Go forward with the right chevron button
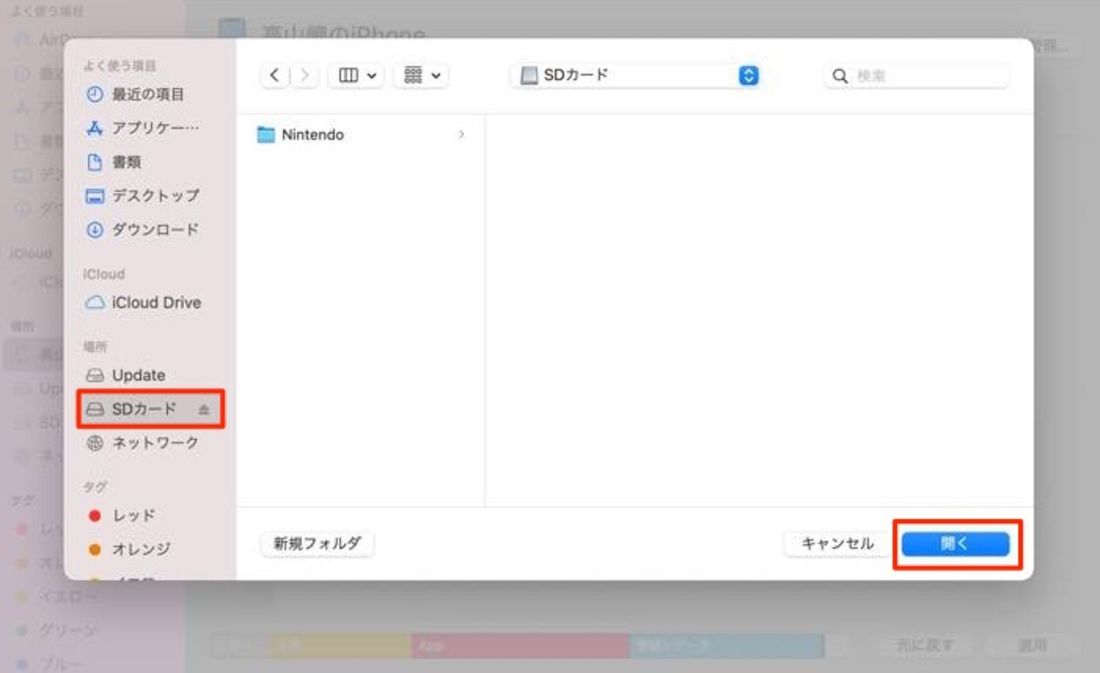 coord(304,75)
